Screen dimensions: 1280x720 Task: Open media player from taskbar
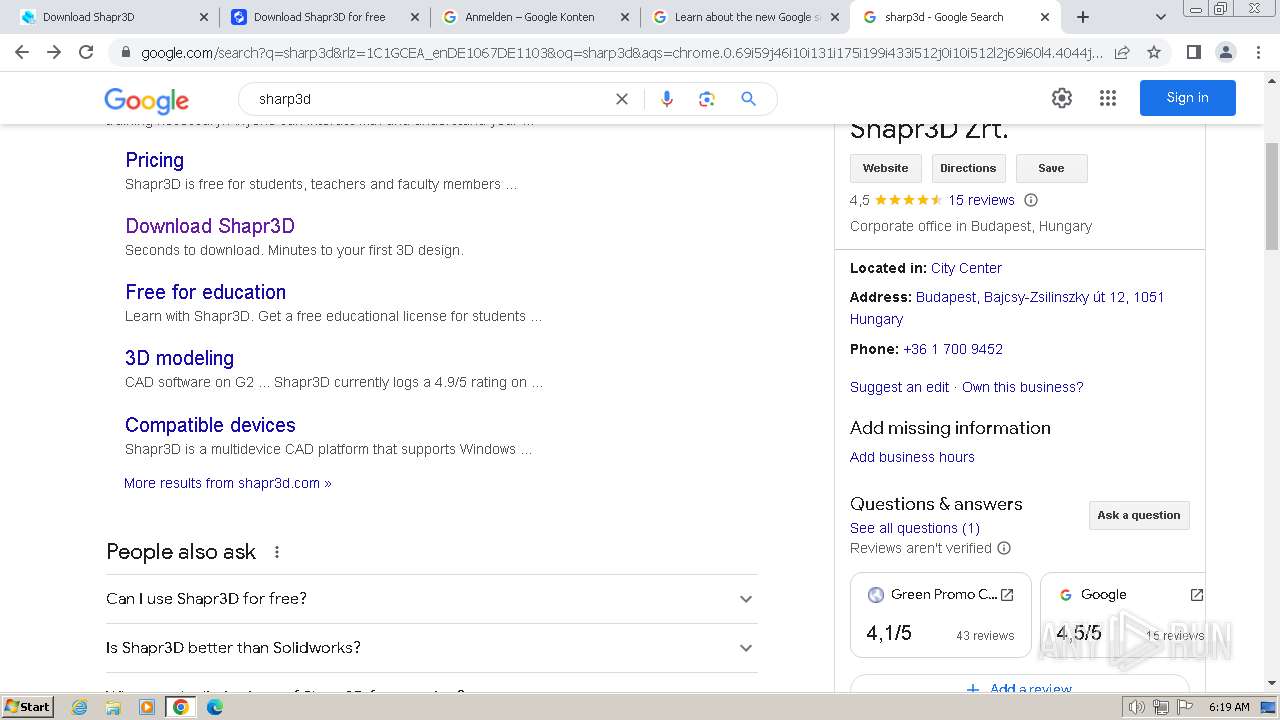(147, 707)
